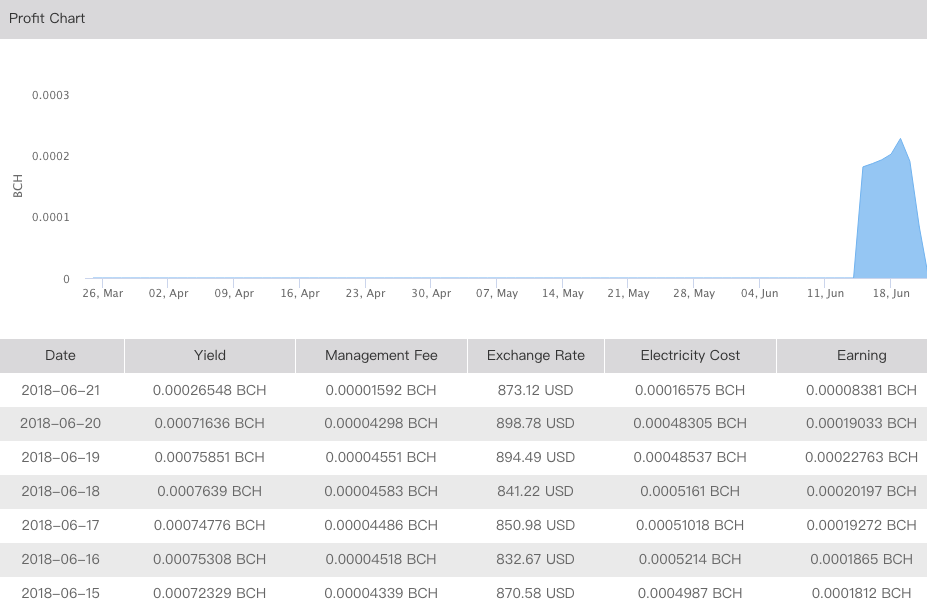Viewport: 927px width, 606px height.
Task: Click the Earning column header
Action: click(x=861, y=355)
